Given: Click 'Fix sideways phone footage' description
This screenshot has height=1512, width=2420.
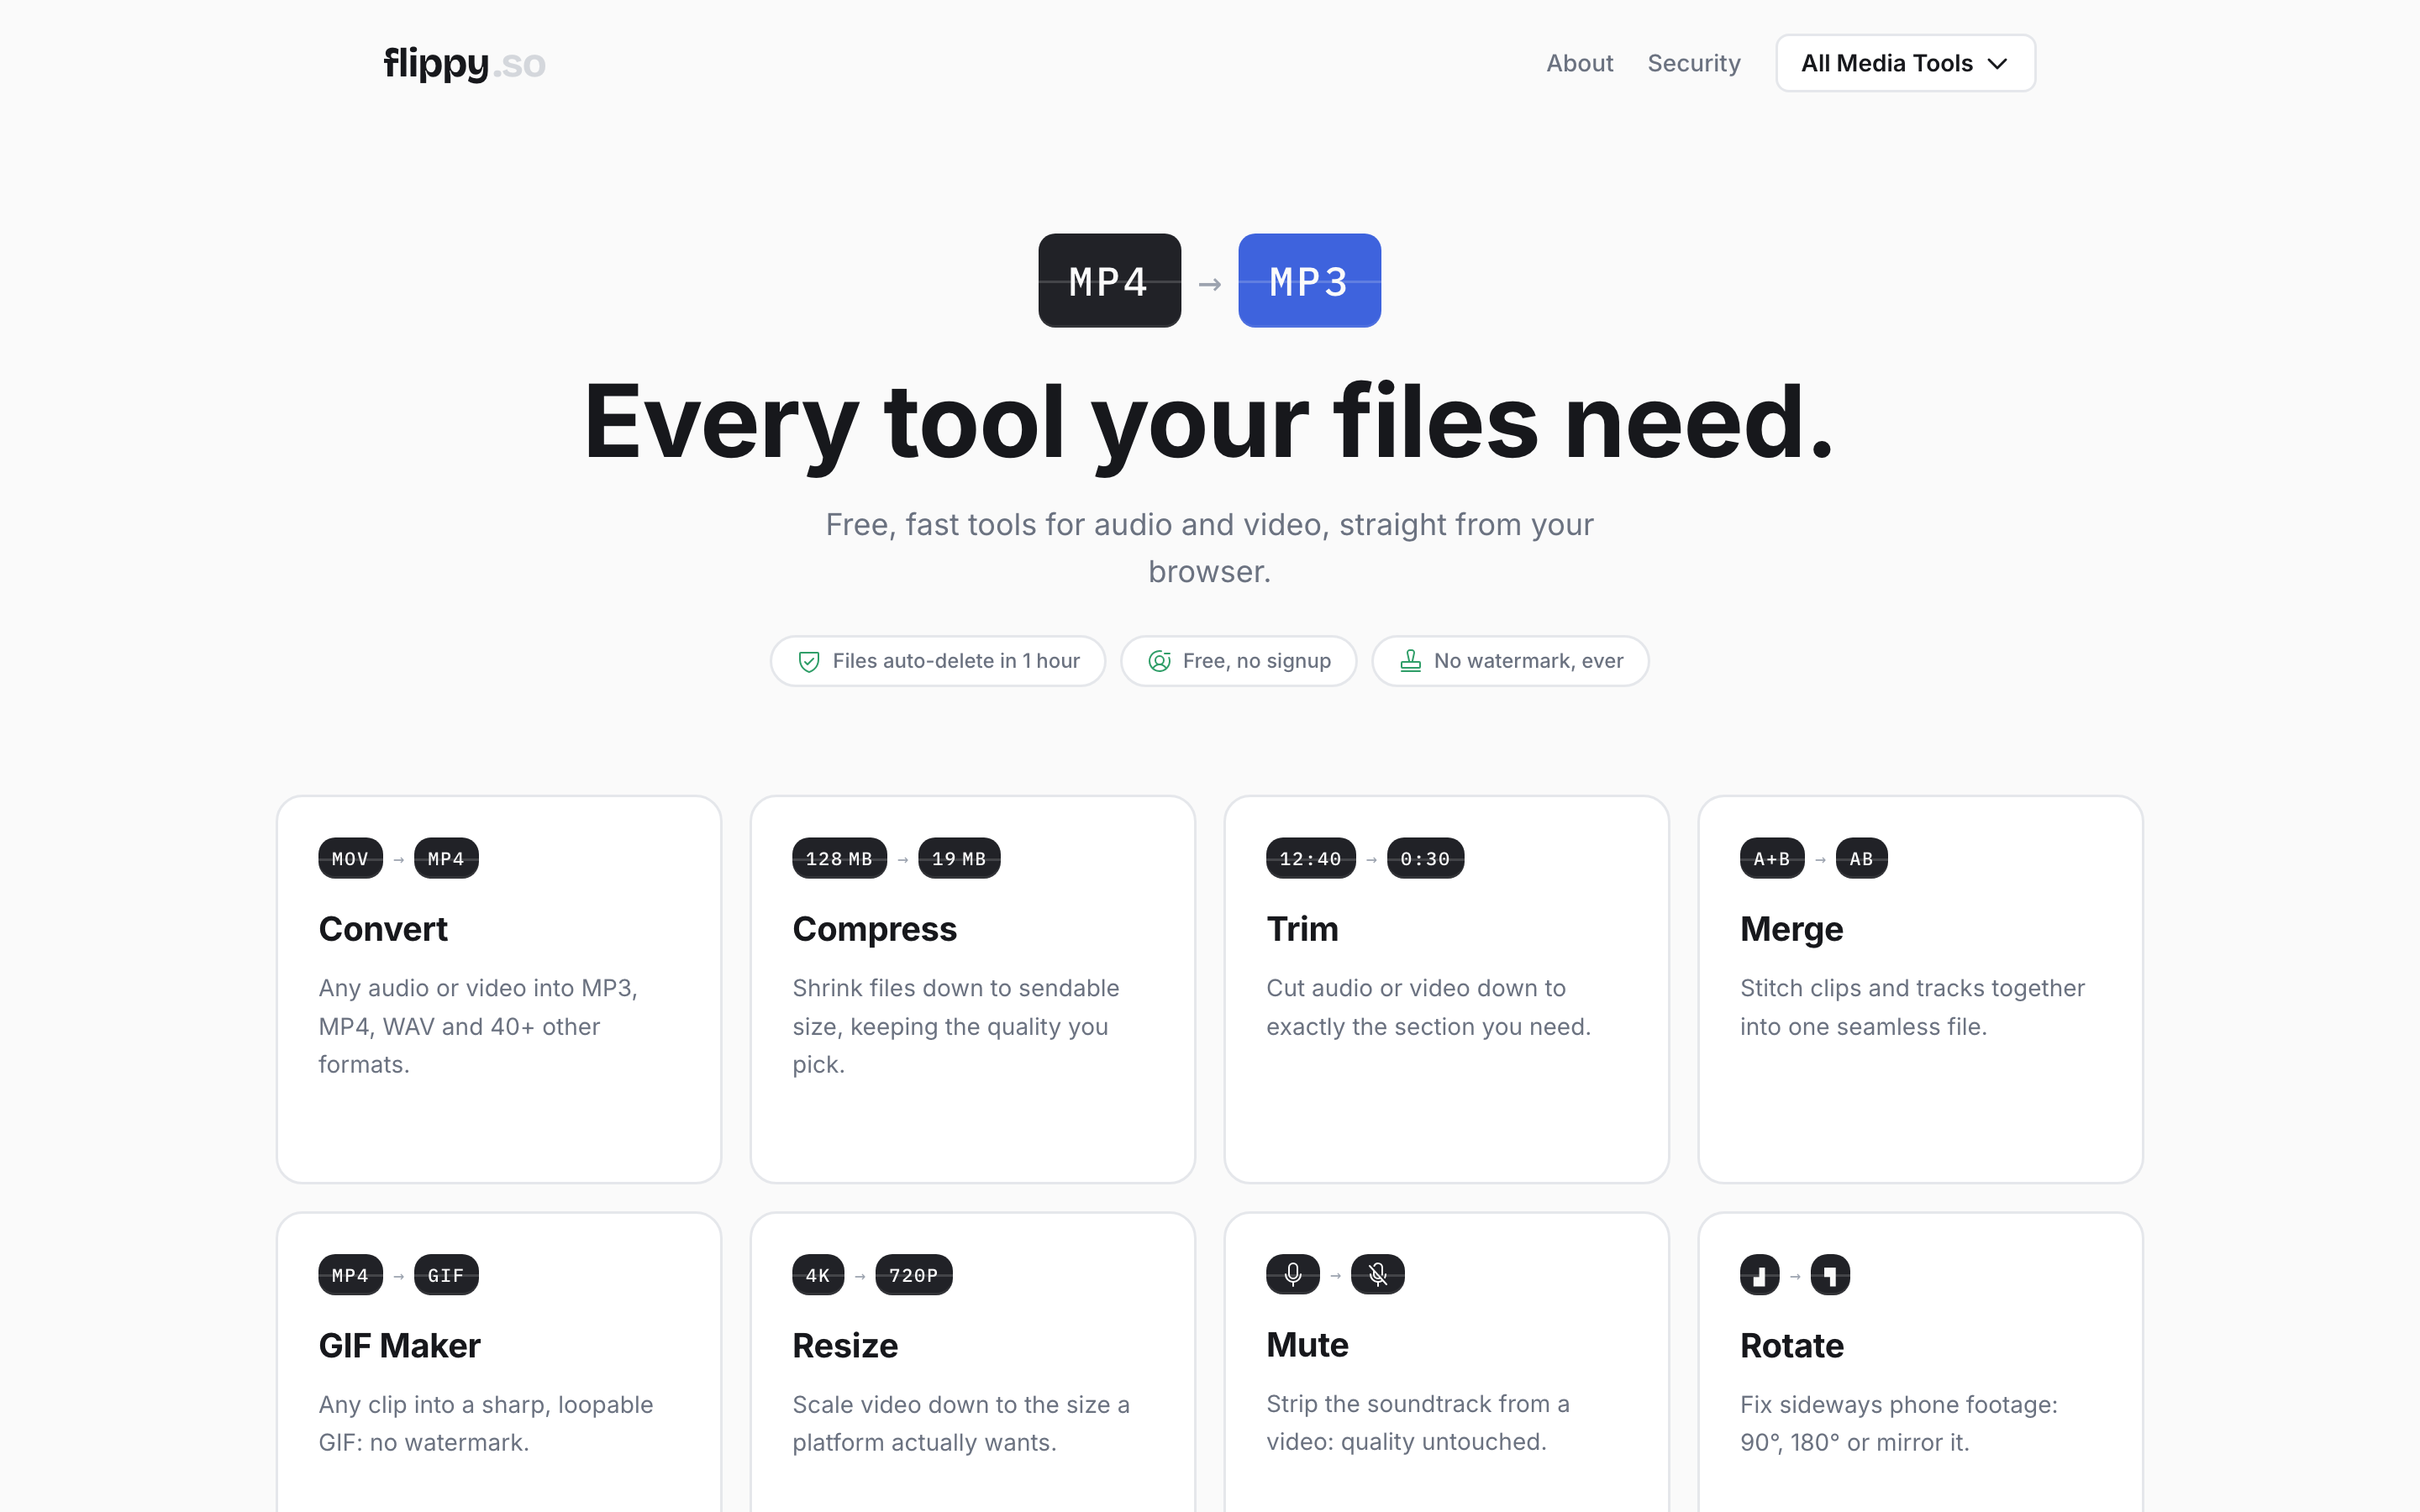Looking at the screenshot, I should point(1898,1423).
